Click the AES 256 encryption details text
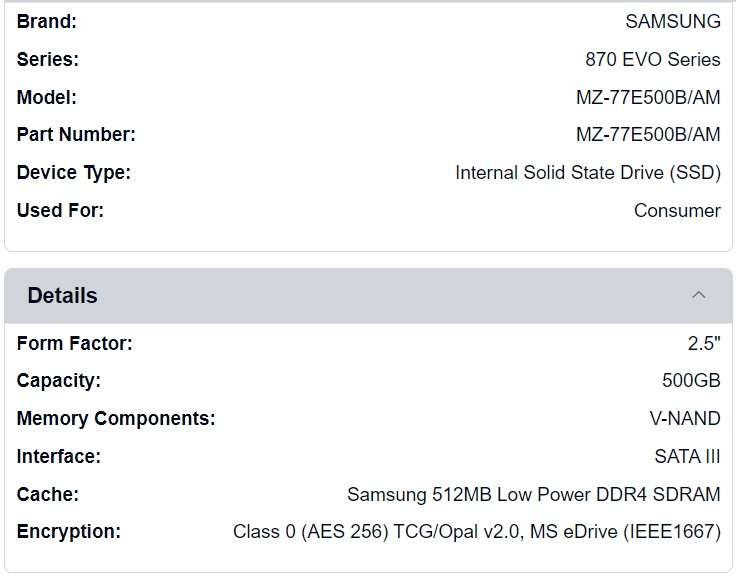 (x=476, y=532)
